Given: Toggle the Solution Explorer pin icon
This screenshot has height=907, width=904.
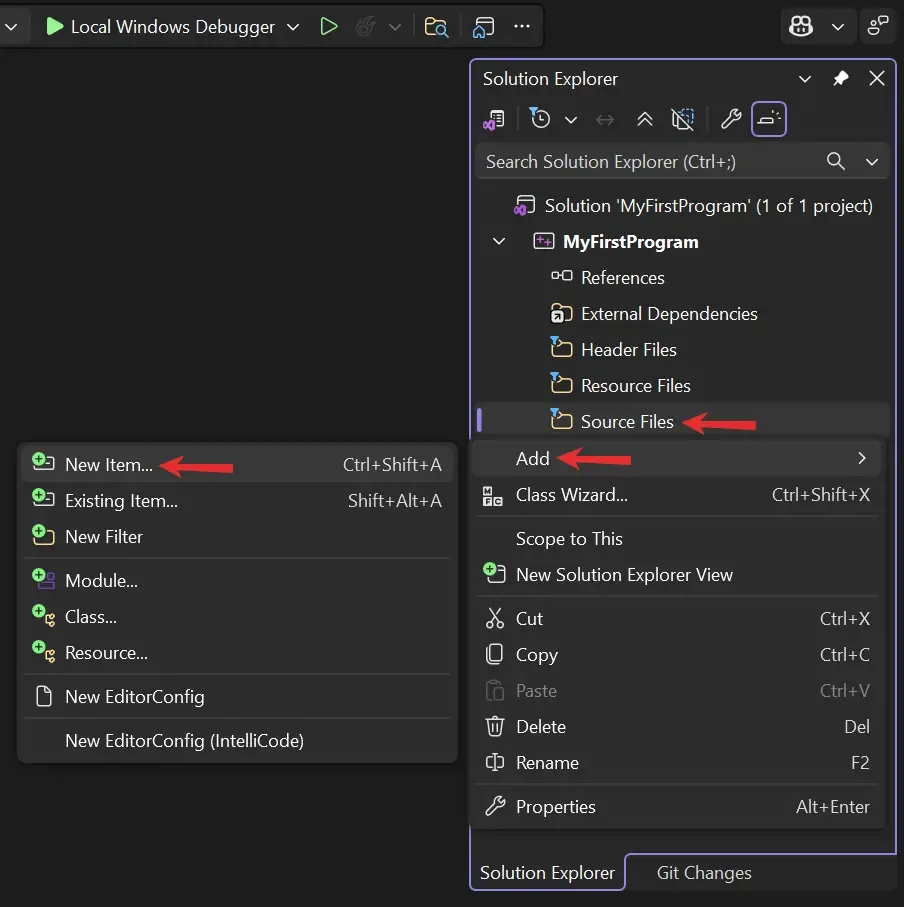Looking at the screenshot, I should (840, 78).
